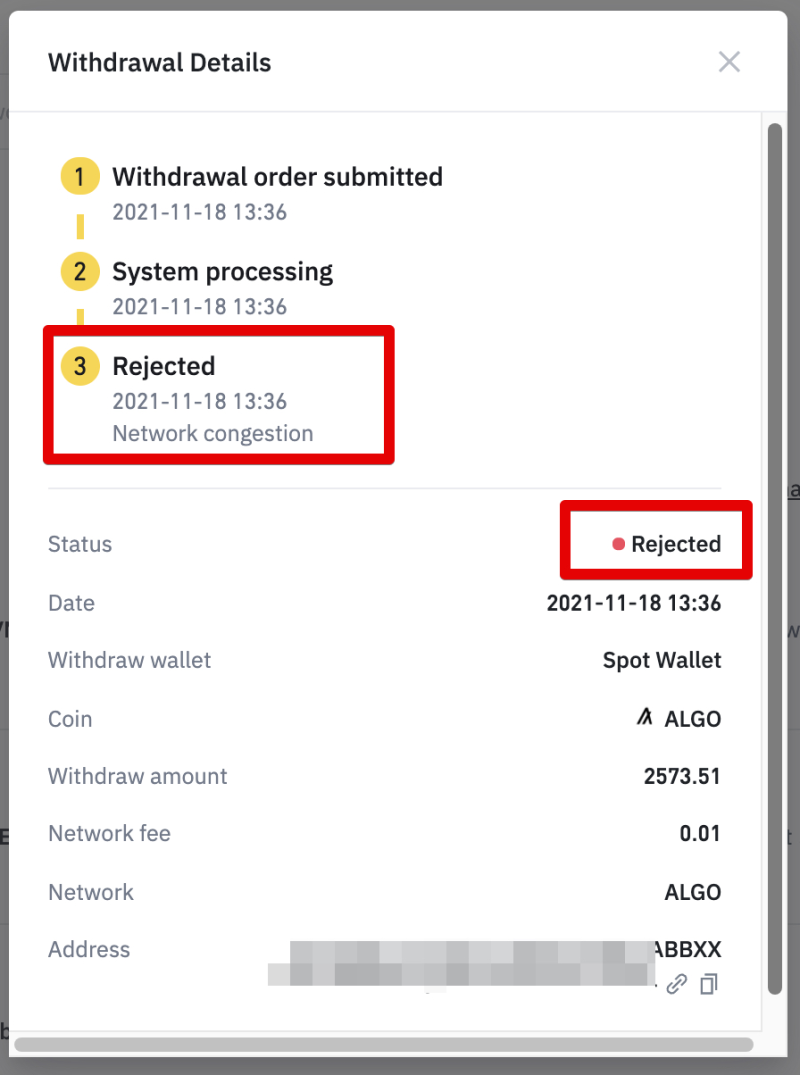Click the Withdrawal Details heading
The width and height of the screenshot is (800, 1075).
[x=159, y=62]
